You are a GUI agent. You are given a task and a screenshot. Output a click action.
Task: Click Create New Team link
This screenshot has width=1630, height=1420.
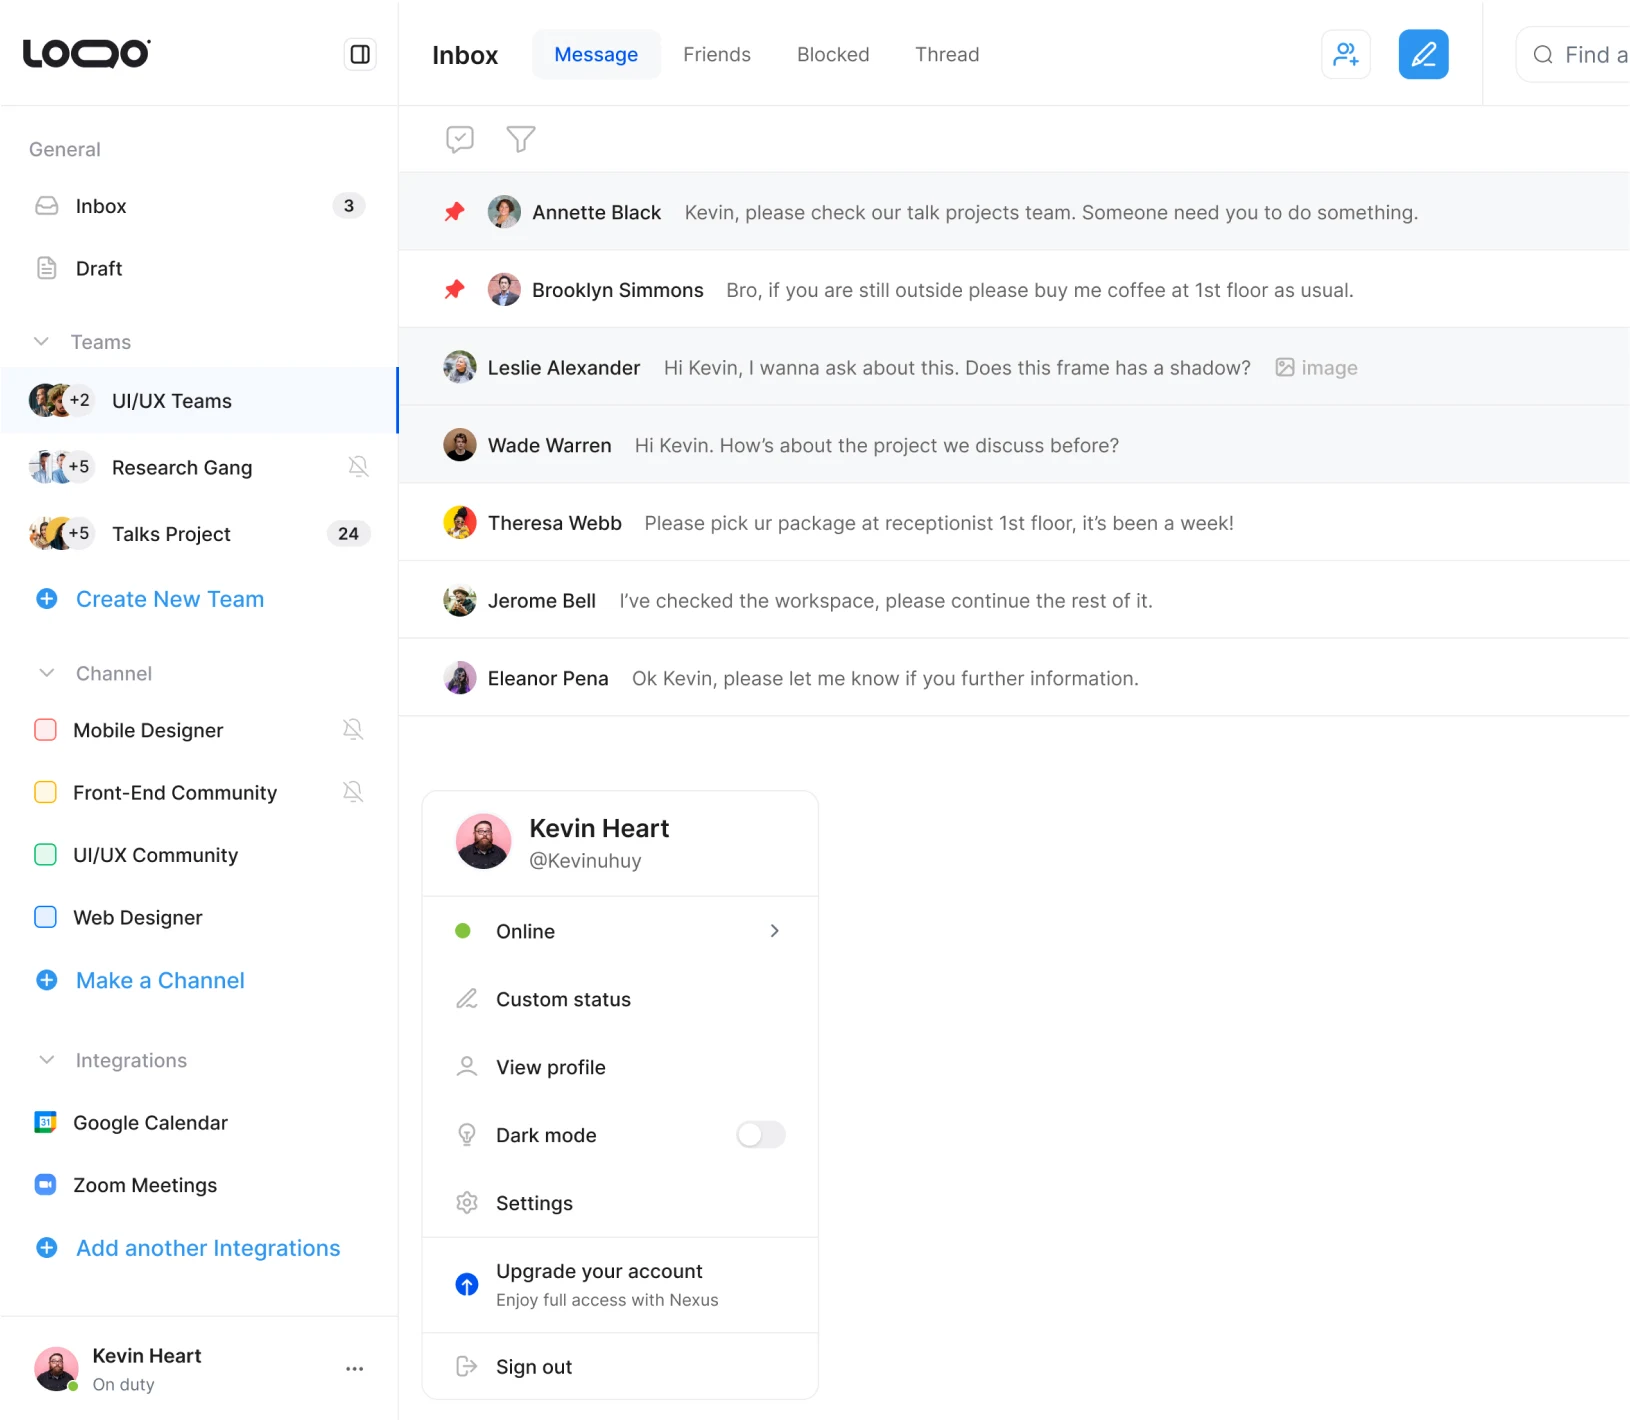169,599
